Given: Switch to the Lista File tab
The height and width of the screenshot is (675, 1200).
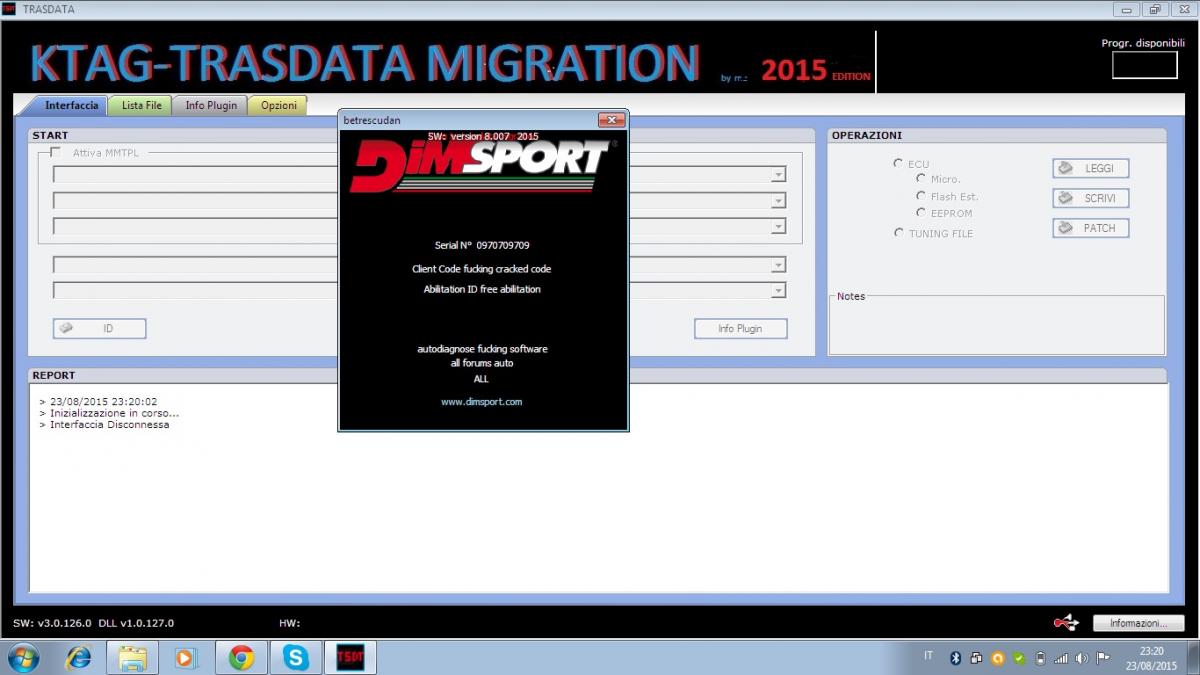Looking at the screenshot, I should coord(141,105).
